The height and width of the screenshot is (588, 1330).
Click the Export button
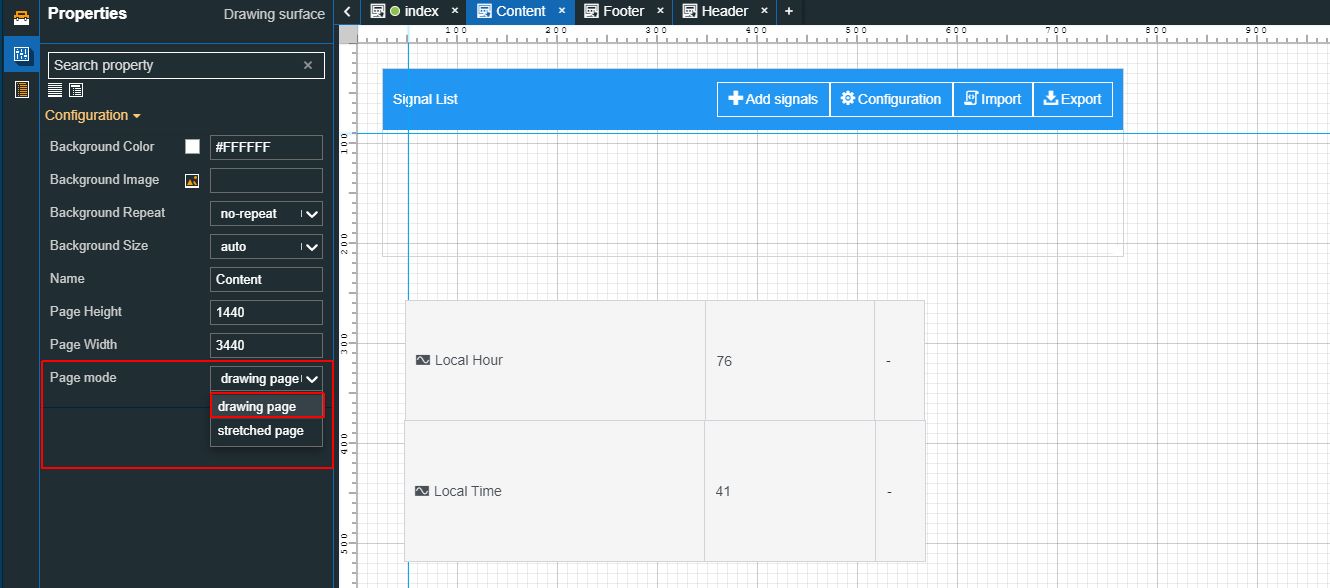pyautogui.click(x=1072, y=99)
